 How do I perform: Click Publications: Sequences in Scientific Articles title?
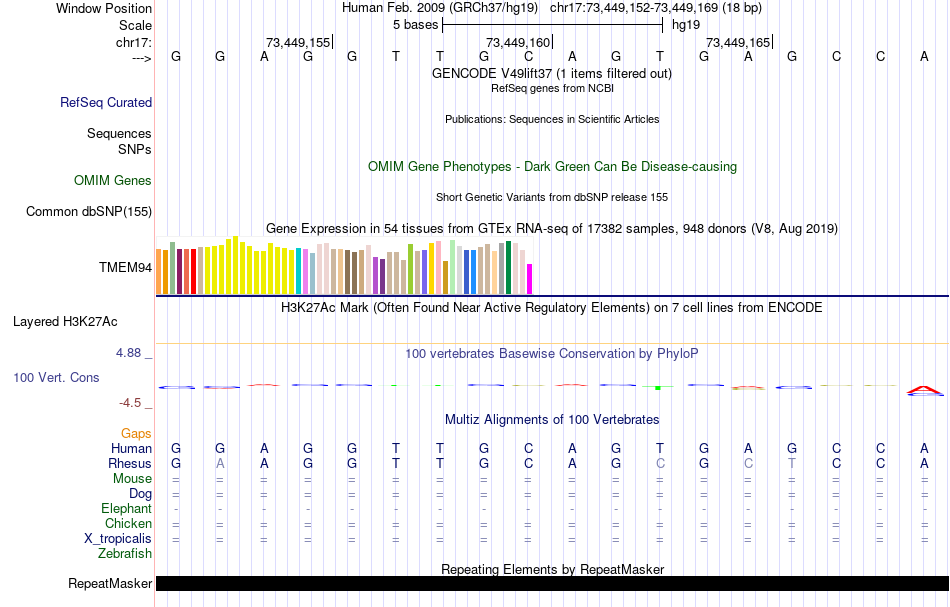552,119
